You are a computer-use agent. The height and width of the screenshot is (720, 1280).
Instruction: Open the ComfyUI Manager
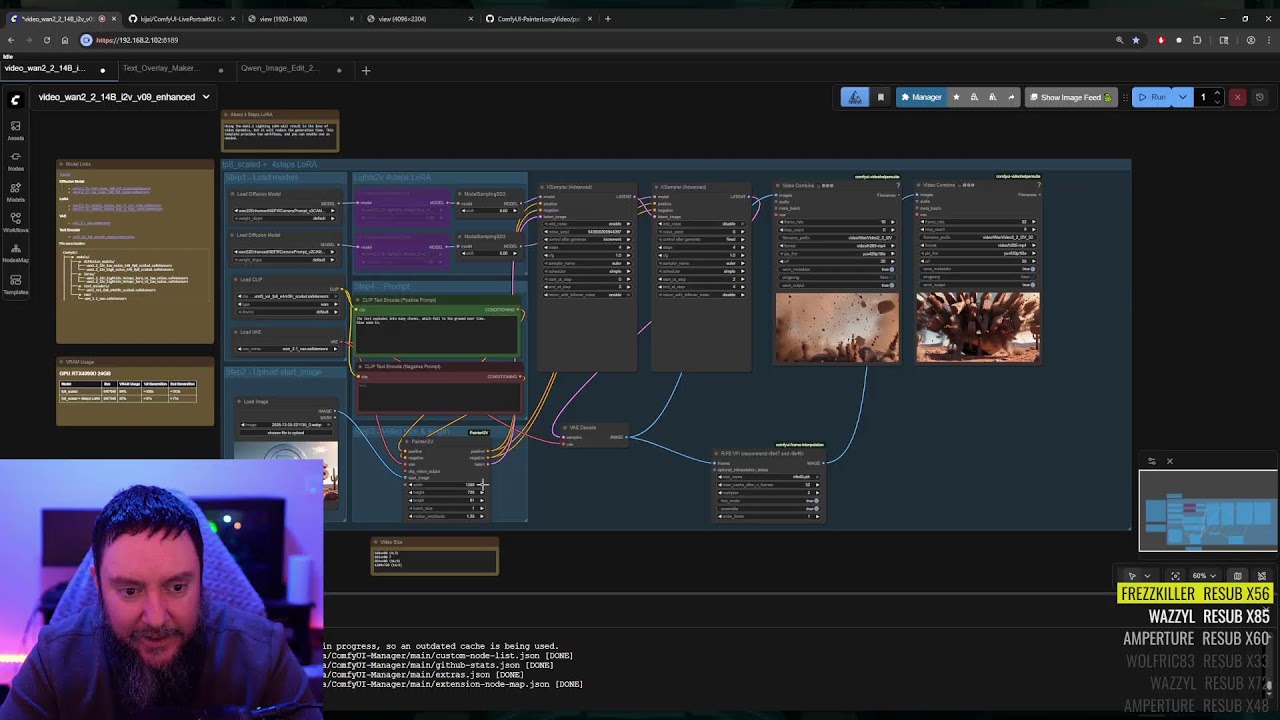pos(920,97)
